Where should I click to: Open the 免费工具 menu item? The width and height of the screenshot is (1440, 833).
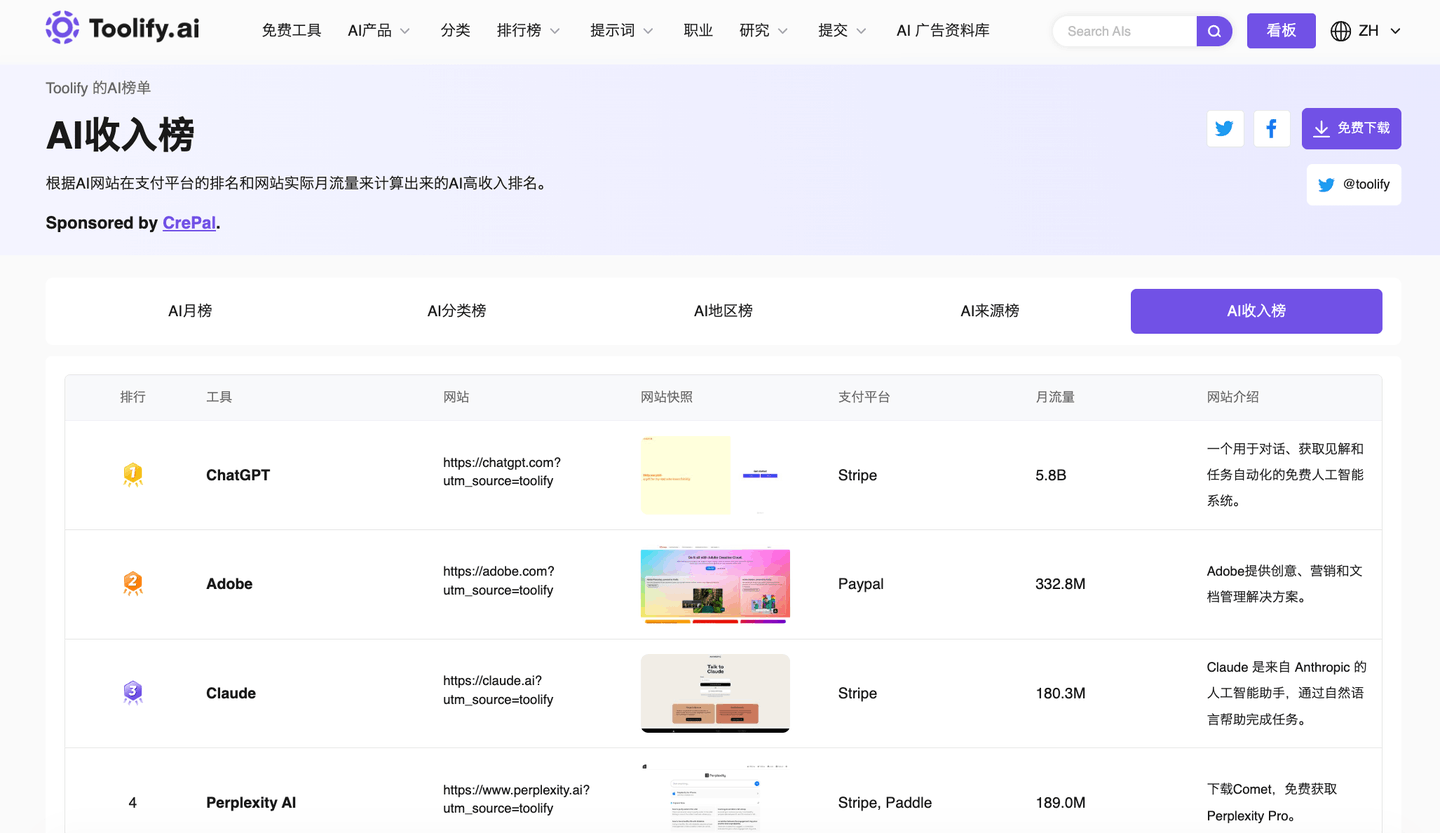click(x=292, y=31)
